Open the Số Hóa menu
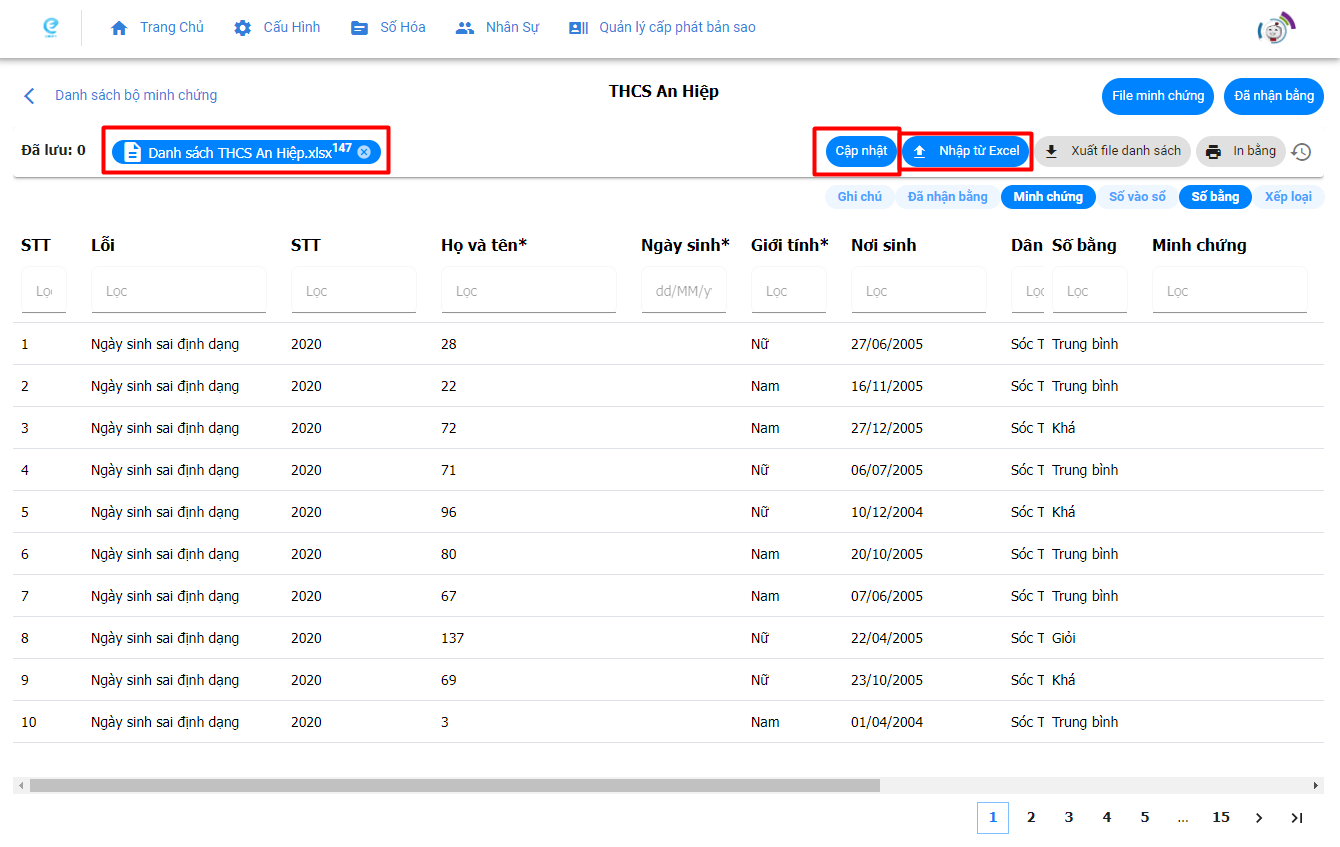 coord(388,28)
